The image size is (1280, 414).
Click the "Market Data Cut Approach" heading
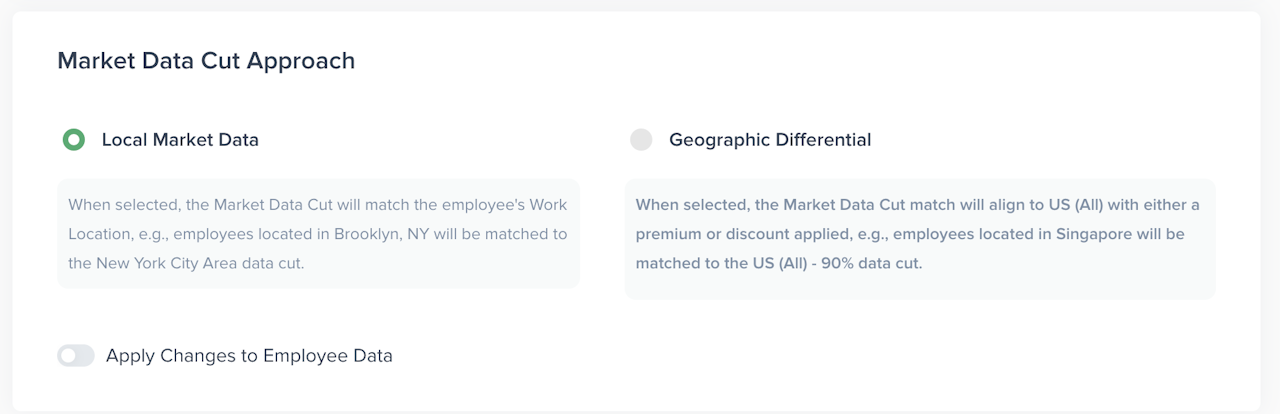(x=206, y=61)
